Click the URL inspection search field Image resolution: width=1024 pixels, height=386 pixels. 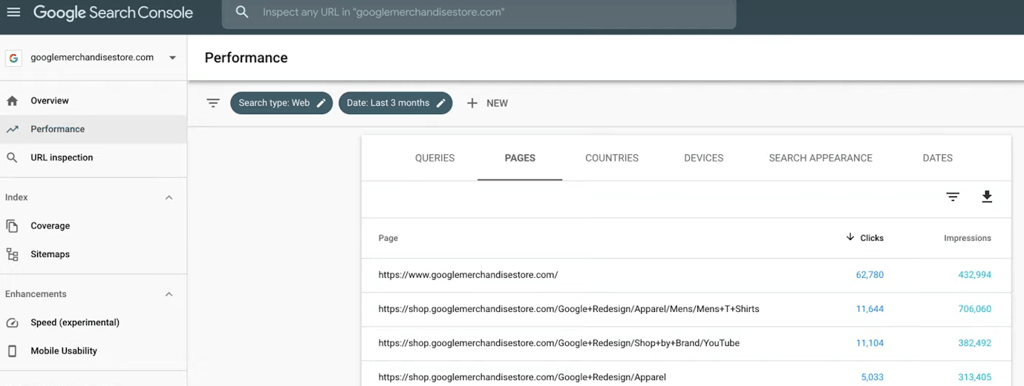click(479, 12)
